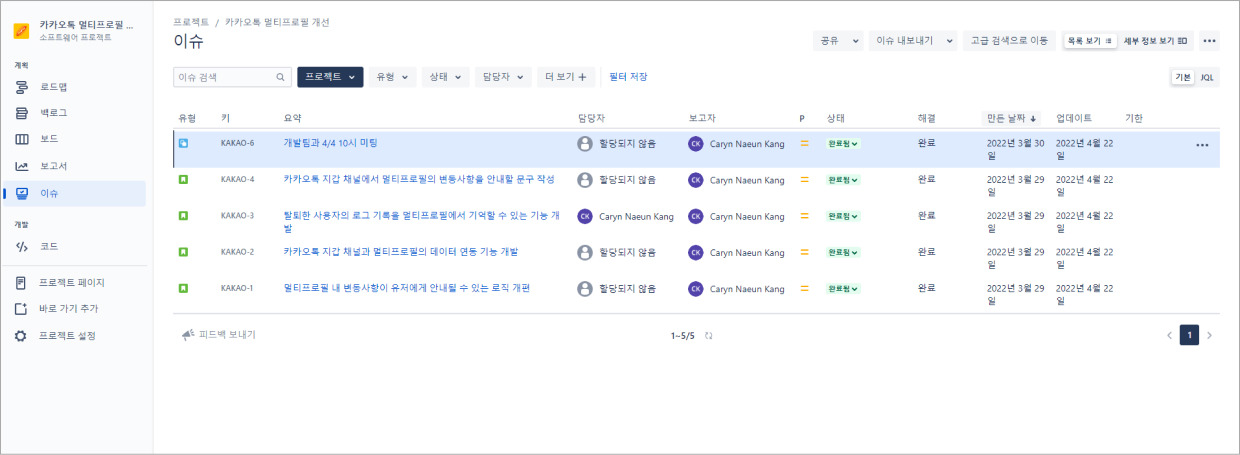Select 기본 search mode
The width and height of the screenshot is (1240, 455).
1183,77
